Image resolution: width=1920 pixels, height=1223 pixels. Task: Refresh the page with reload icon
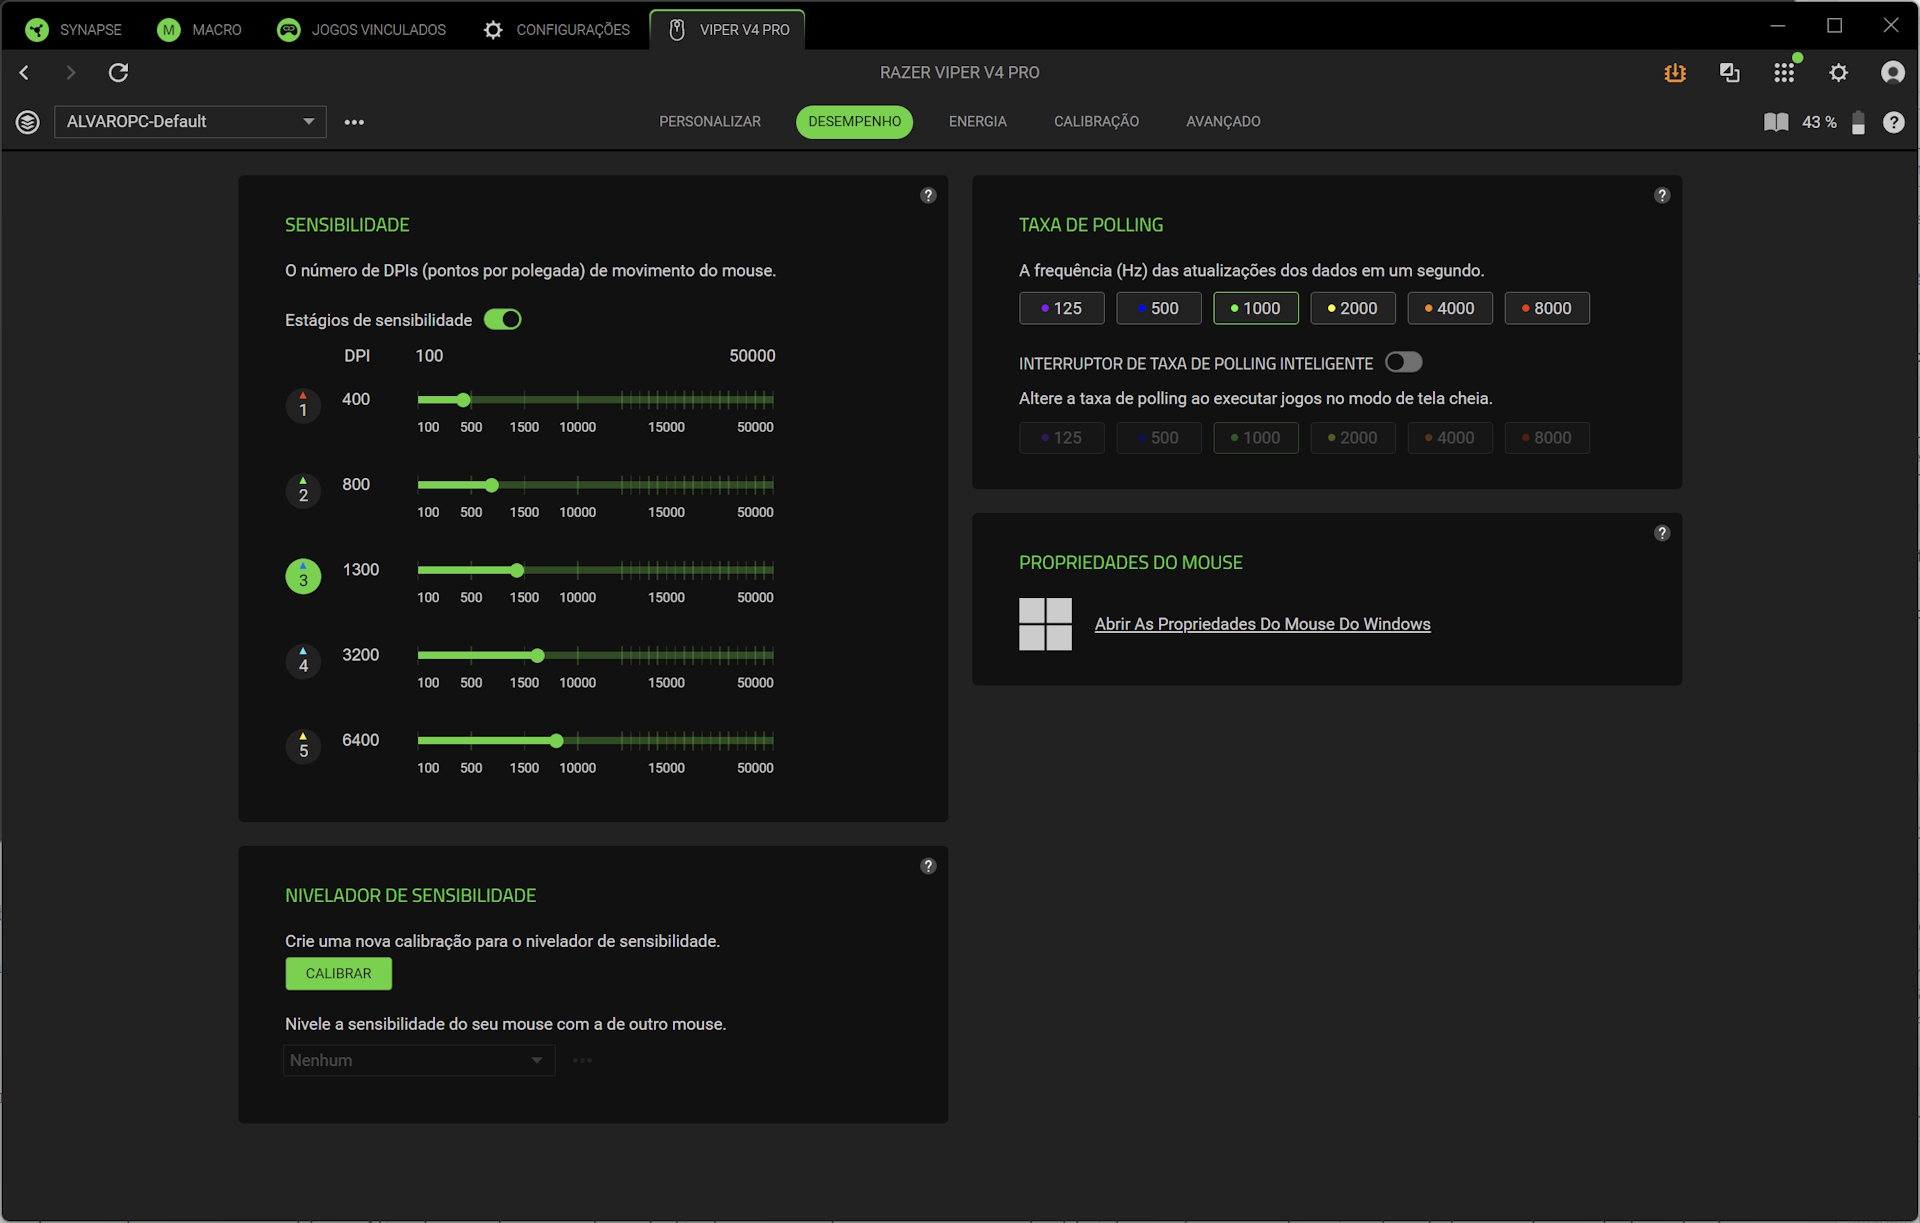coord(118,72)
